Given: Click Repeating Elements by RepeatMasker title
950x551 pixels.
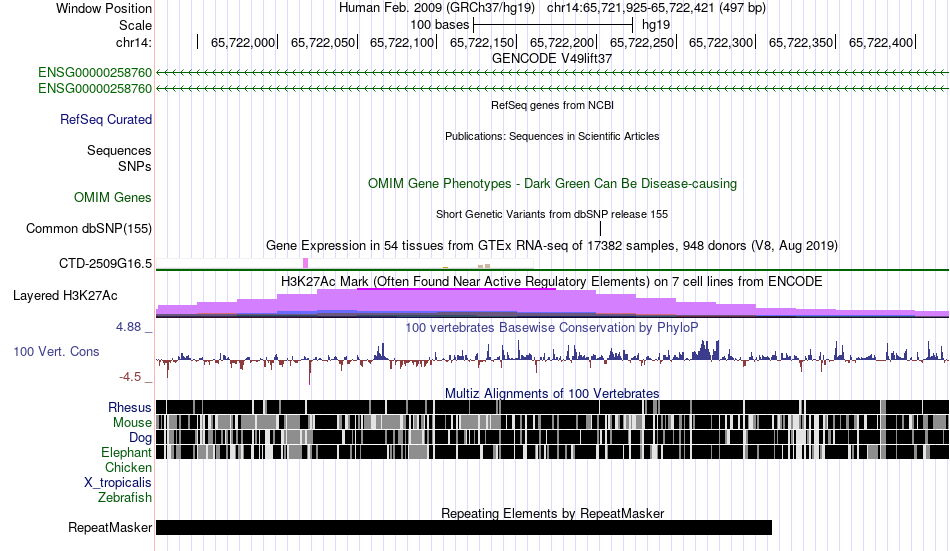Looking at the screenshot, I should [552, 513].
